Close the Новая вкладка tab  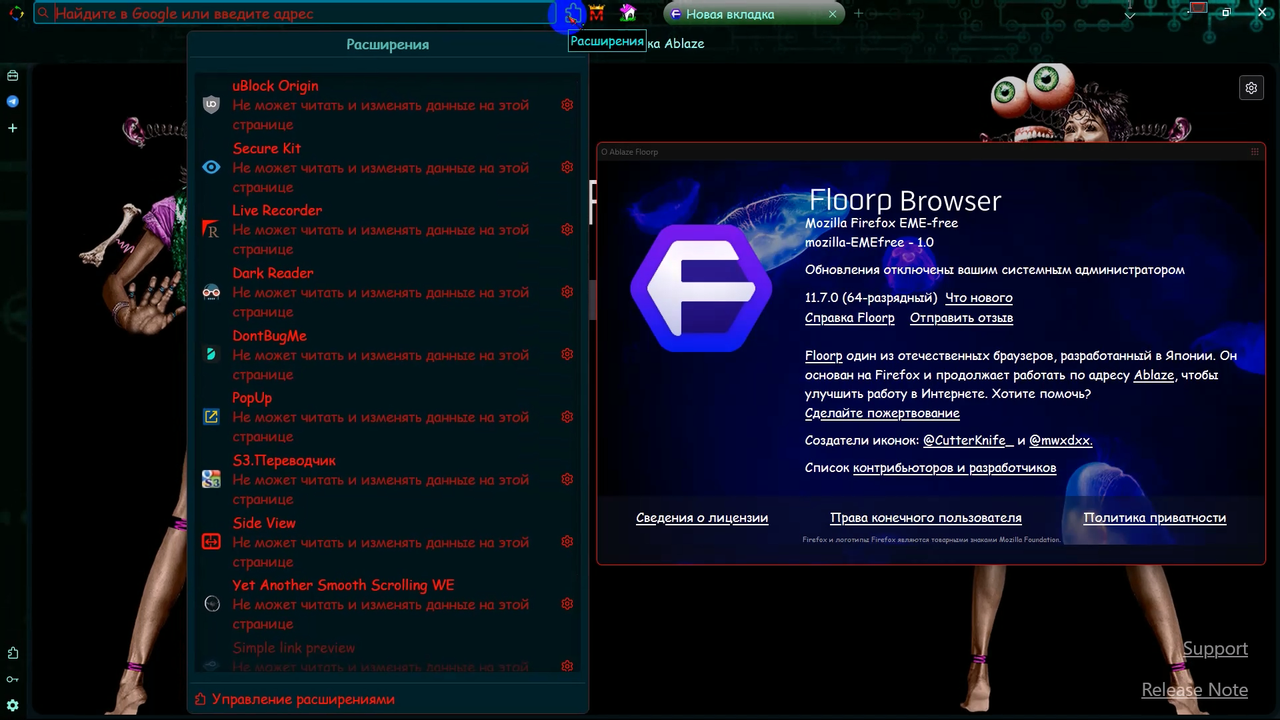click(832, 14)
